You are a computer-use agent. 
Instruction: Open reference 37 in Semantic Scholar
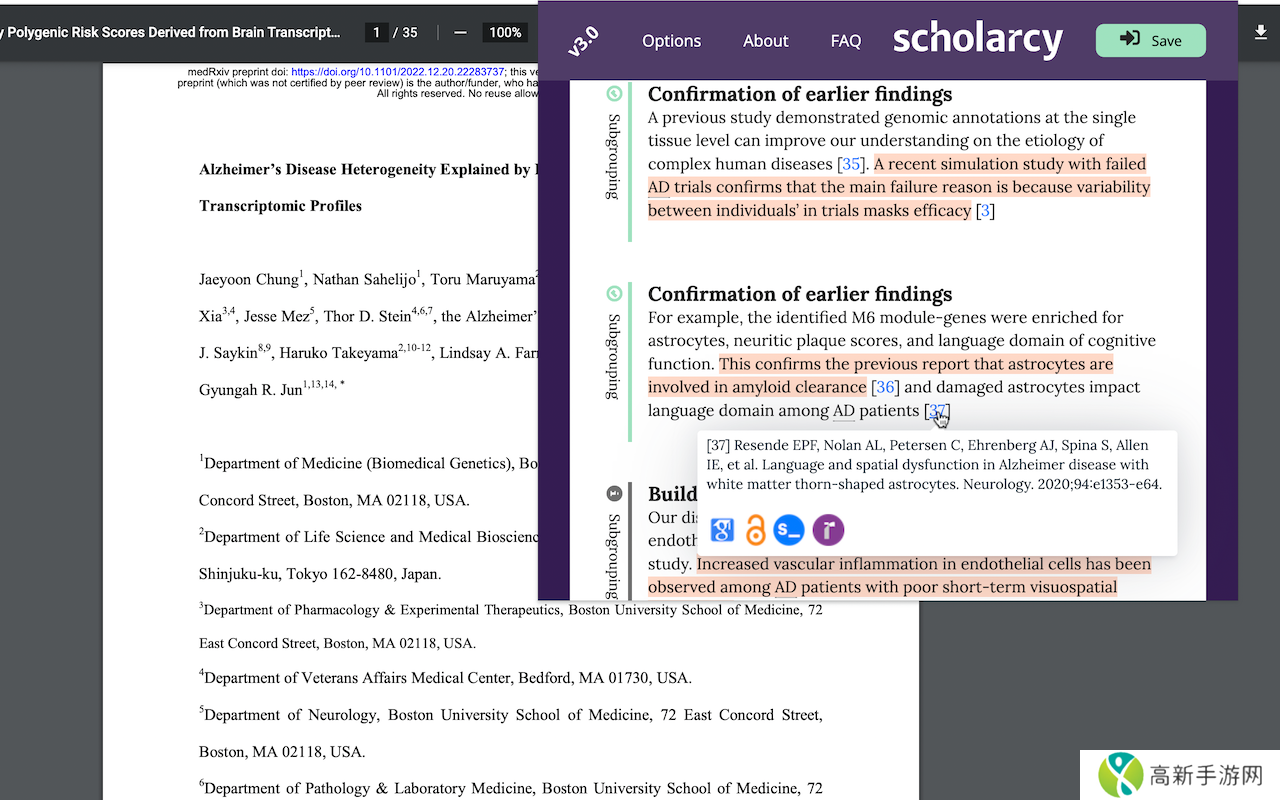tap(789, 530)
